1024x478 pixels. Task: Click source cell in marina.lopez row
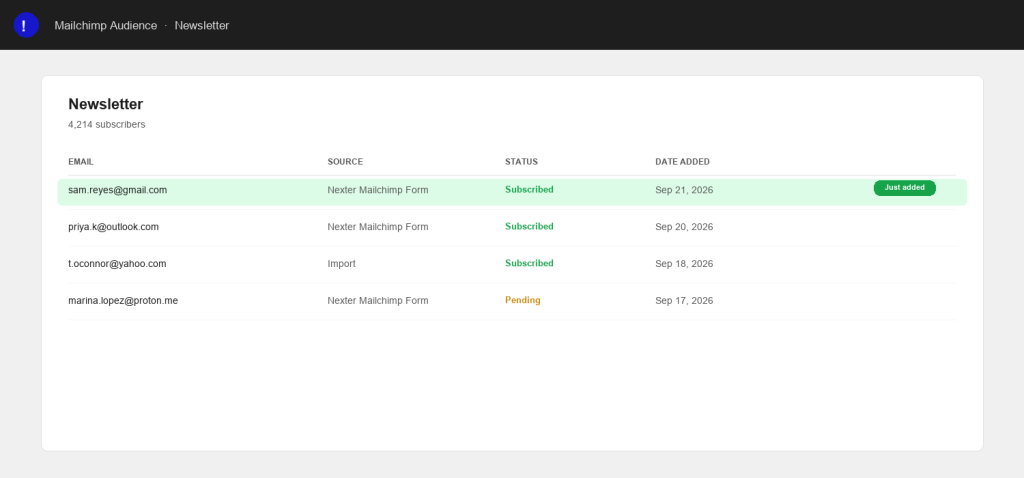[x=378, y=300]
